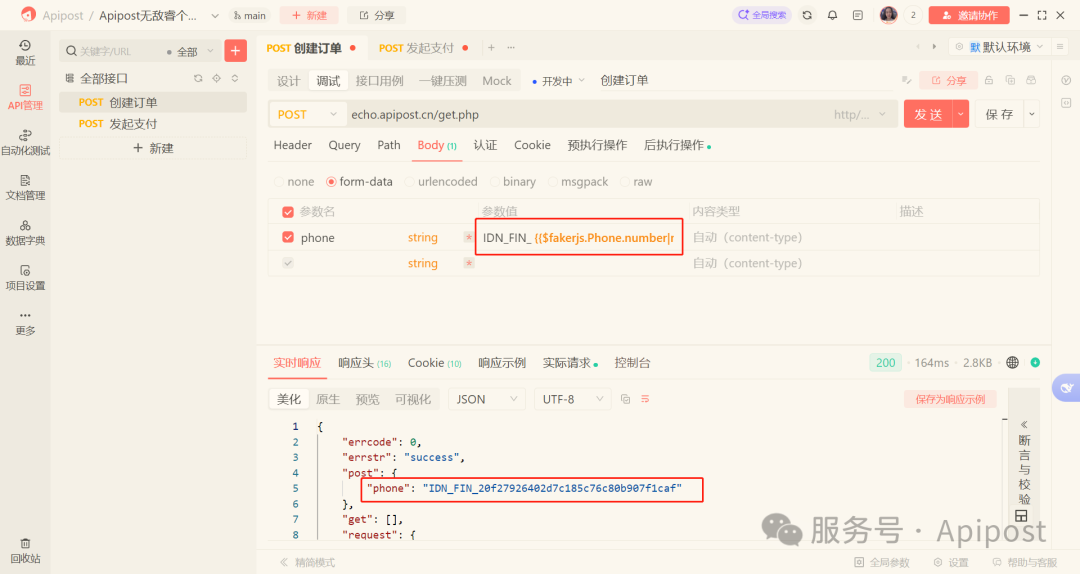Click the URL field echo.apipost.cn/get.php
The width and height of the screenshot is (1080, 574).
585,114
